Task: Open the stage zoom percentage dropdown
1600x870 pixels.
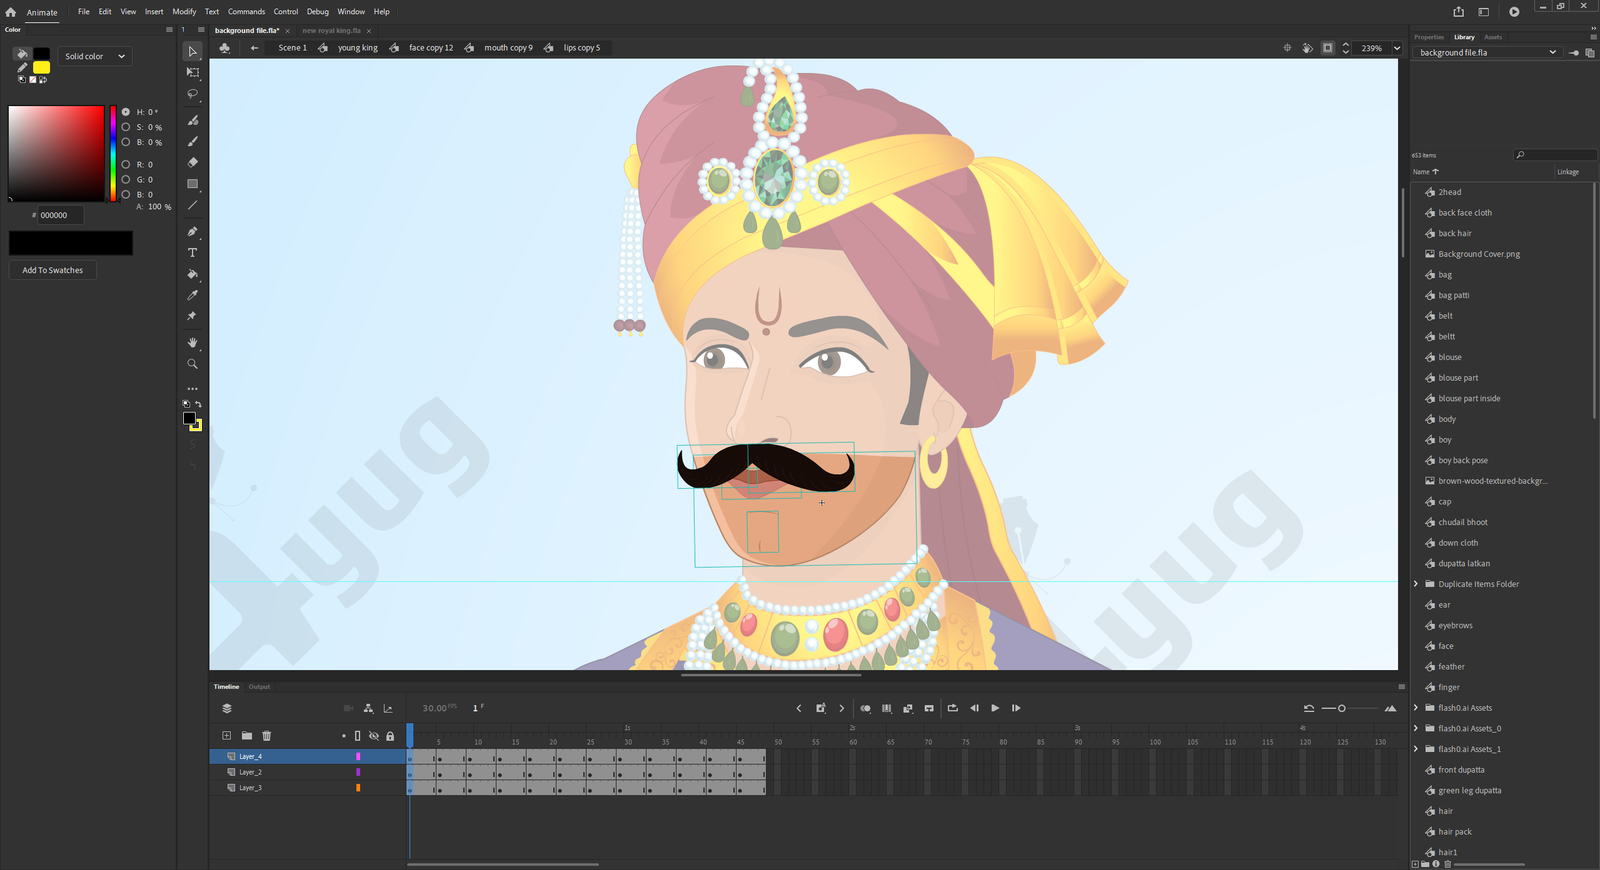Action: pos(1397,48)
